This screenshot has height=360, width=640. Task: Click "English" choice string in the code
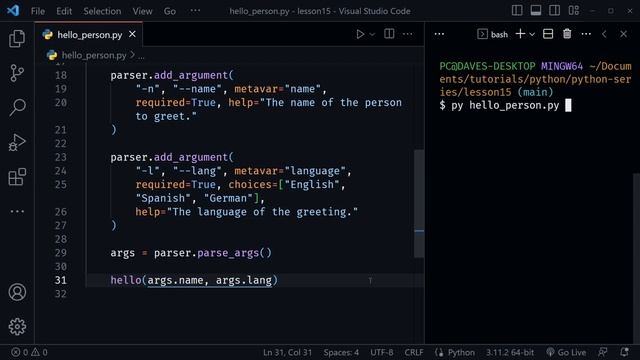[312, 184]
